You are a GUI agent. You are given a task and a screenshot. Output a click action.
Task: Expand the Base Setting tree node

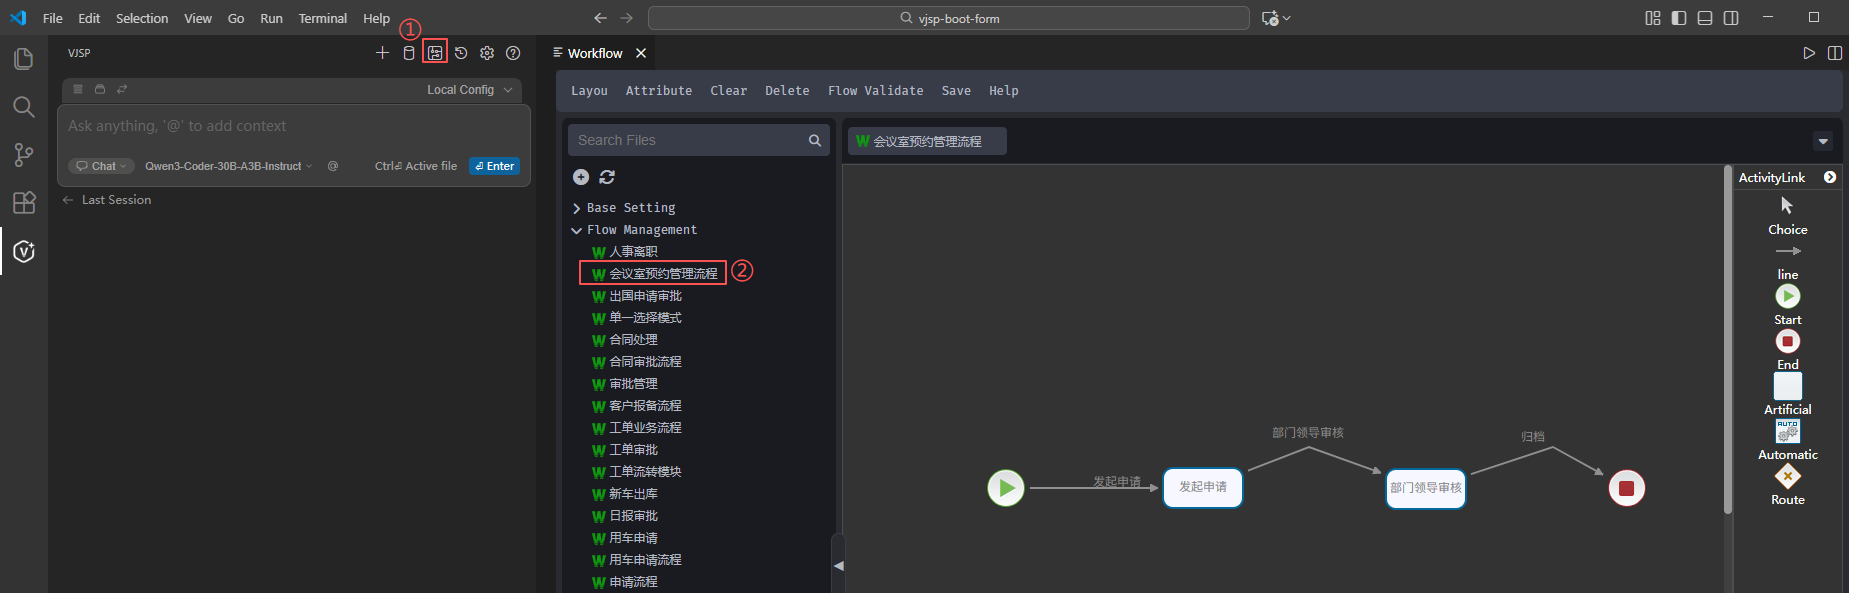[577, 208]
